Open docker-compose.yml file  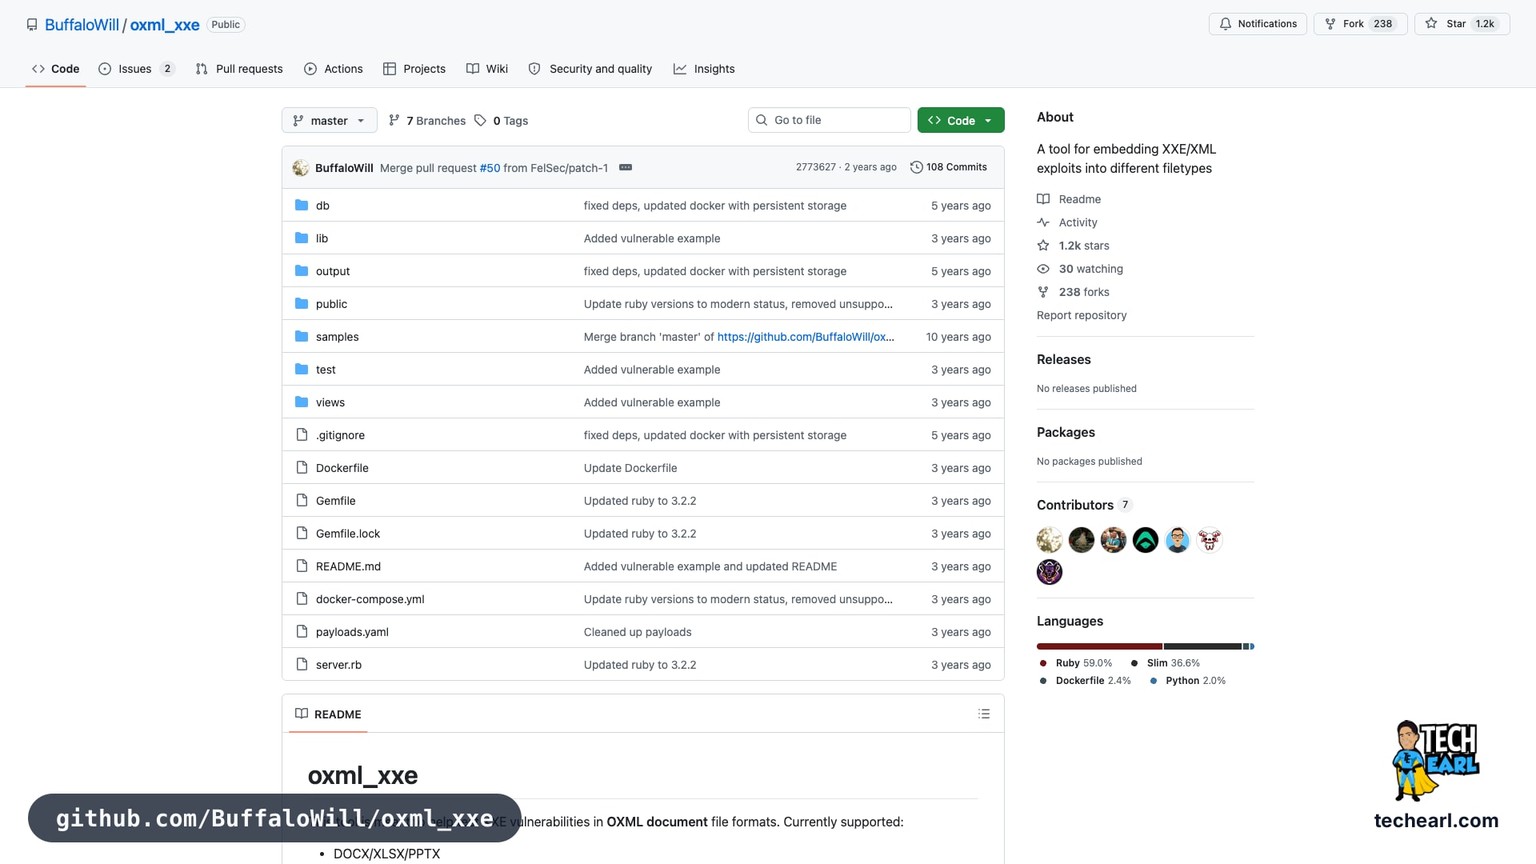[x=370, y=600]
